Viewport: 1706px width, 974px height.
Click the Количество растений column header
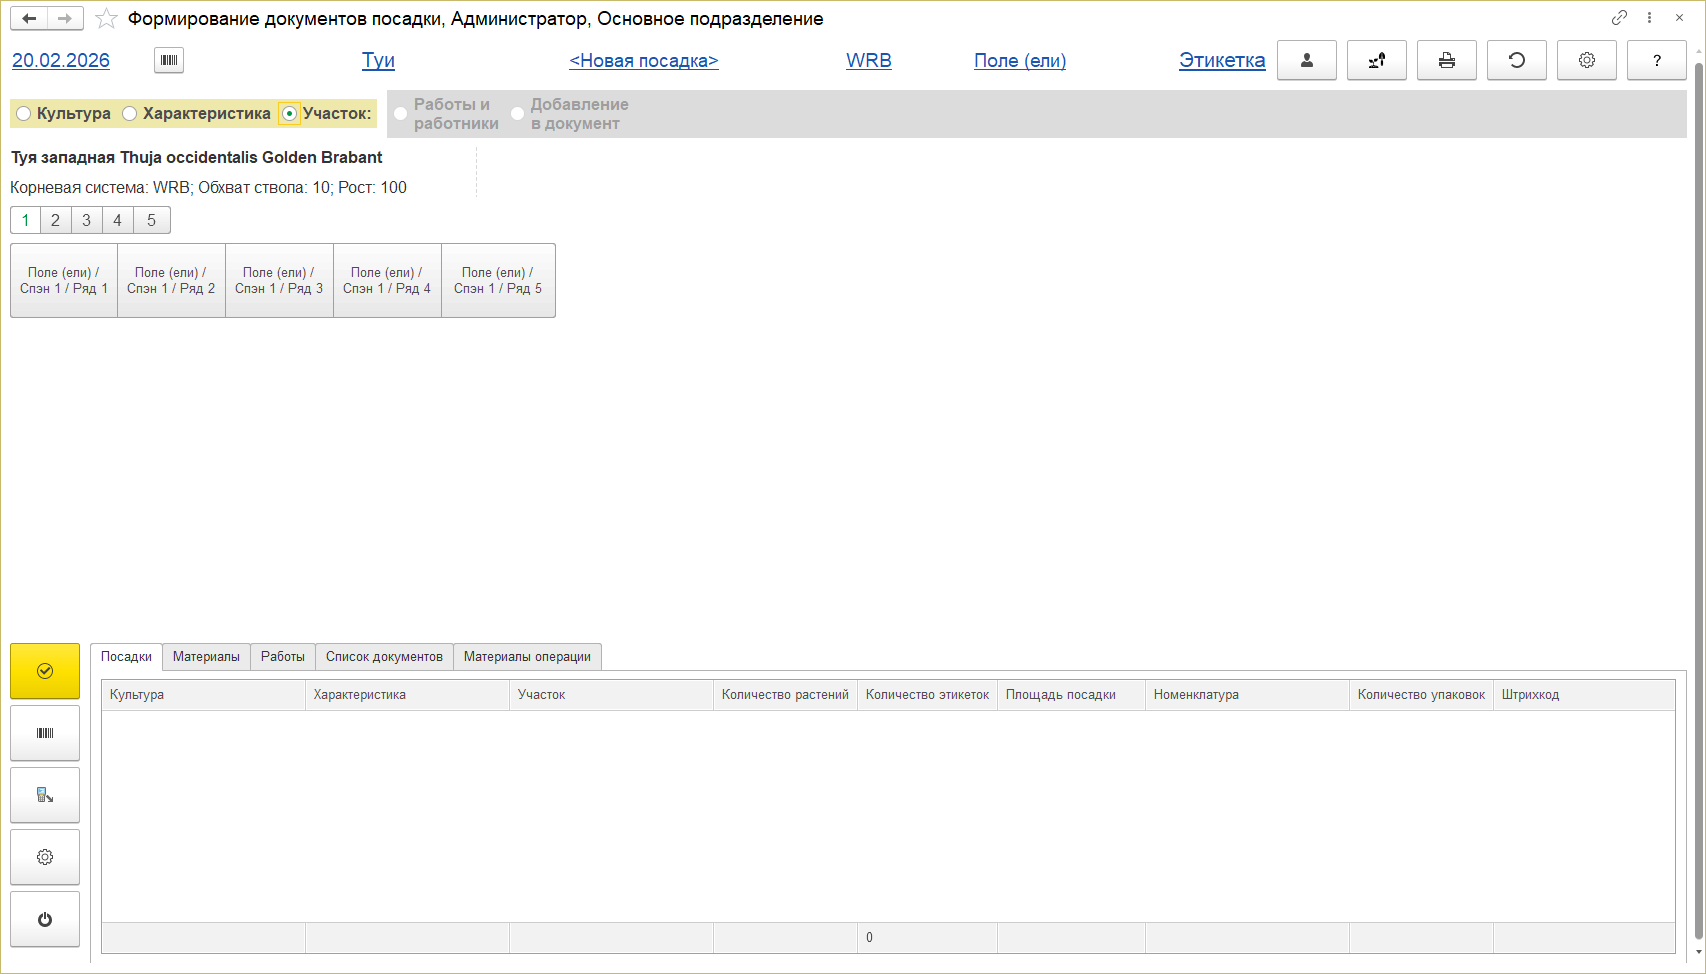[786, 695]
